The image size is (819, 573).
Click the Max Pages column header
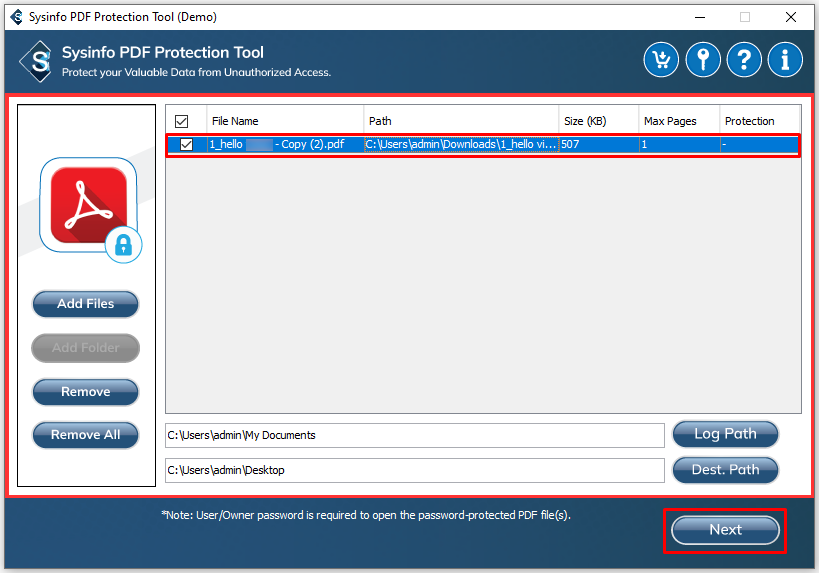click(x=678, y=121)
